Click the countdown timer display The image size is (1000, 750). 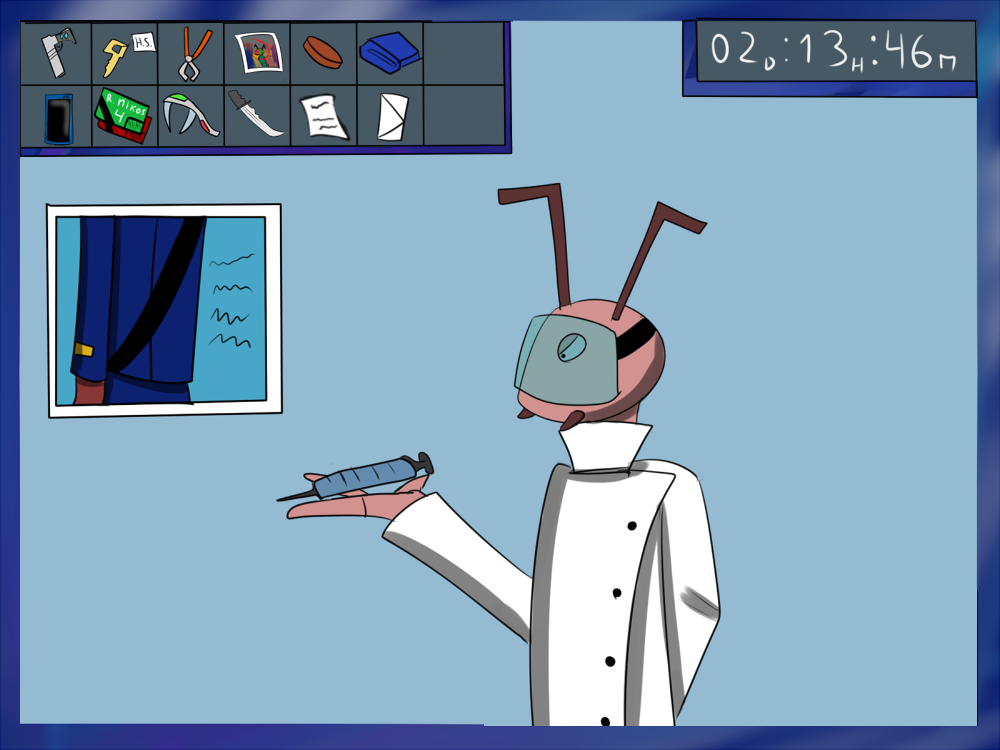pos(829,54)
